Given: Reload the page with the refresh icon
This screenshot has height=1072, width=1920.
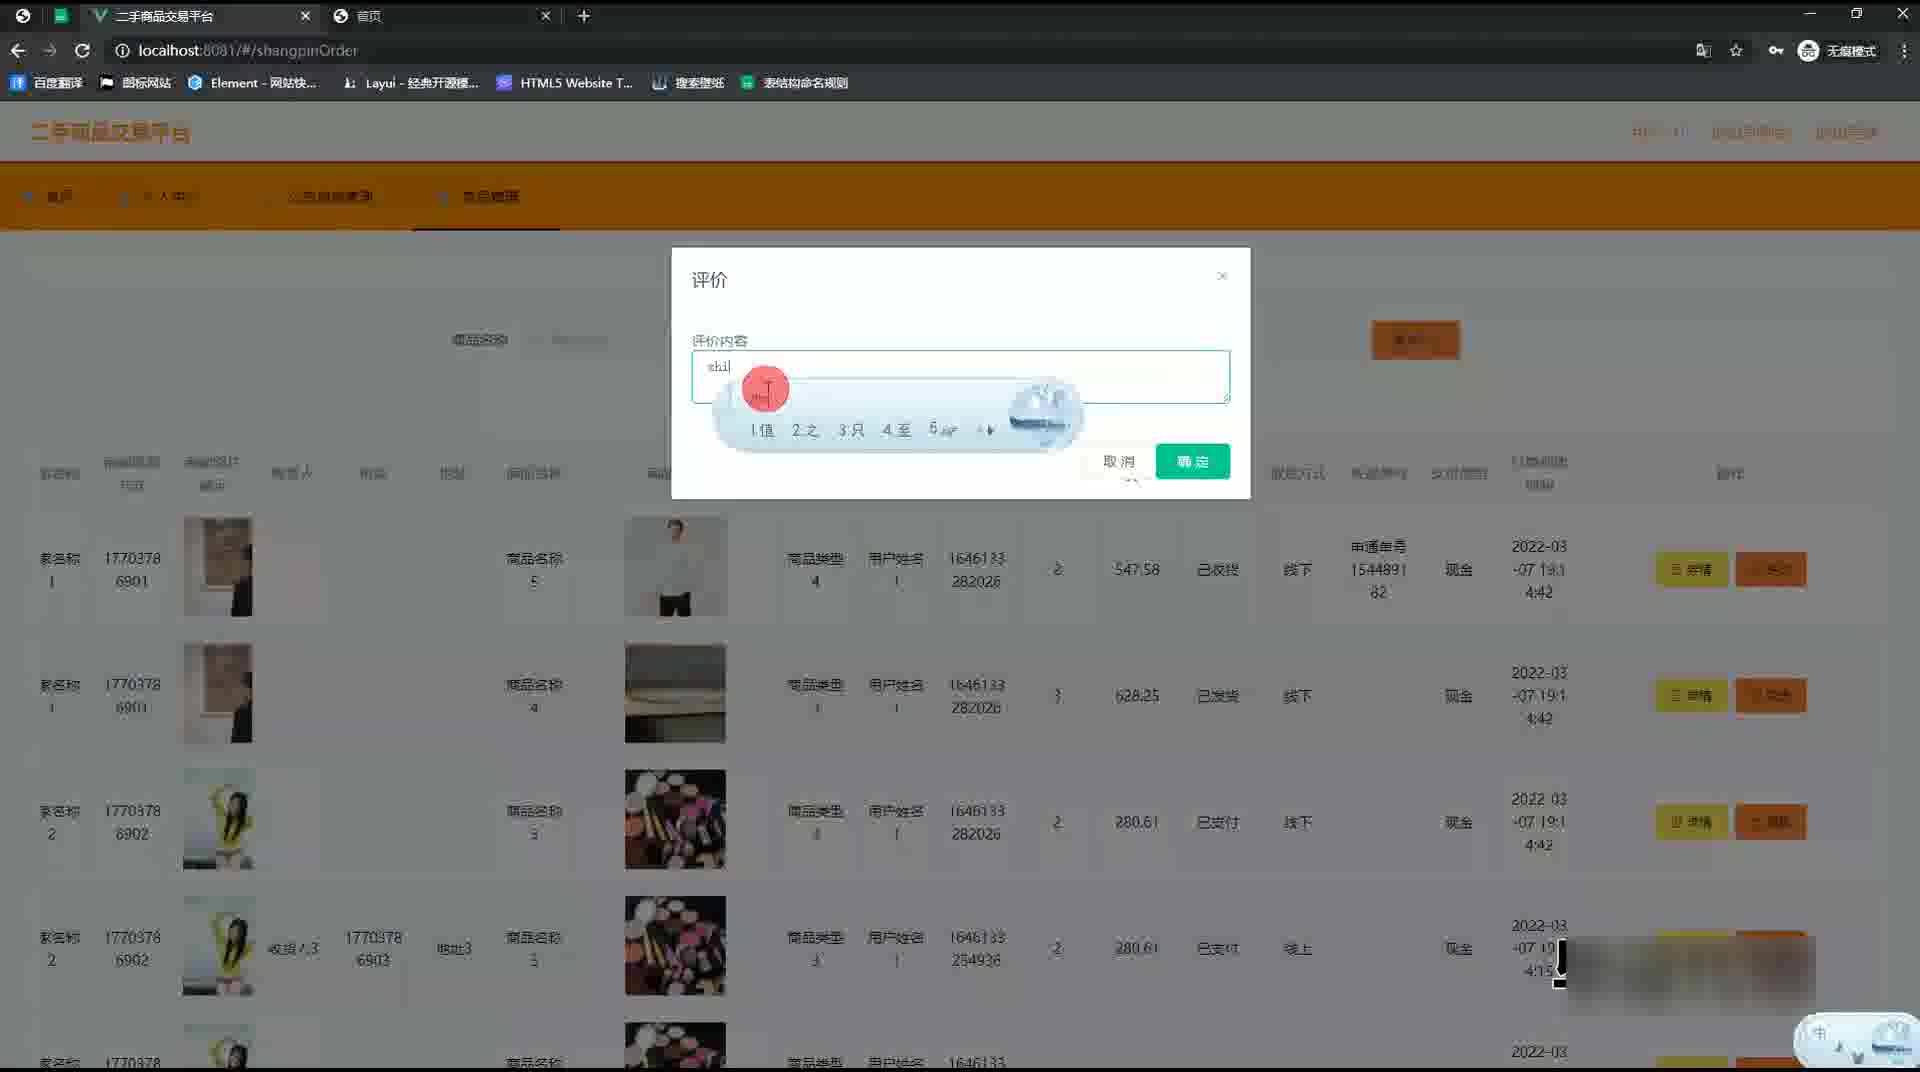Looking at the screenshot, I should tap(83, 50).
